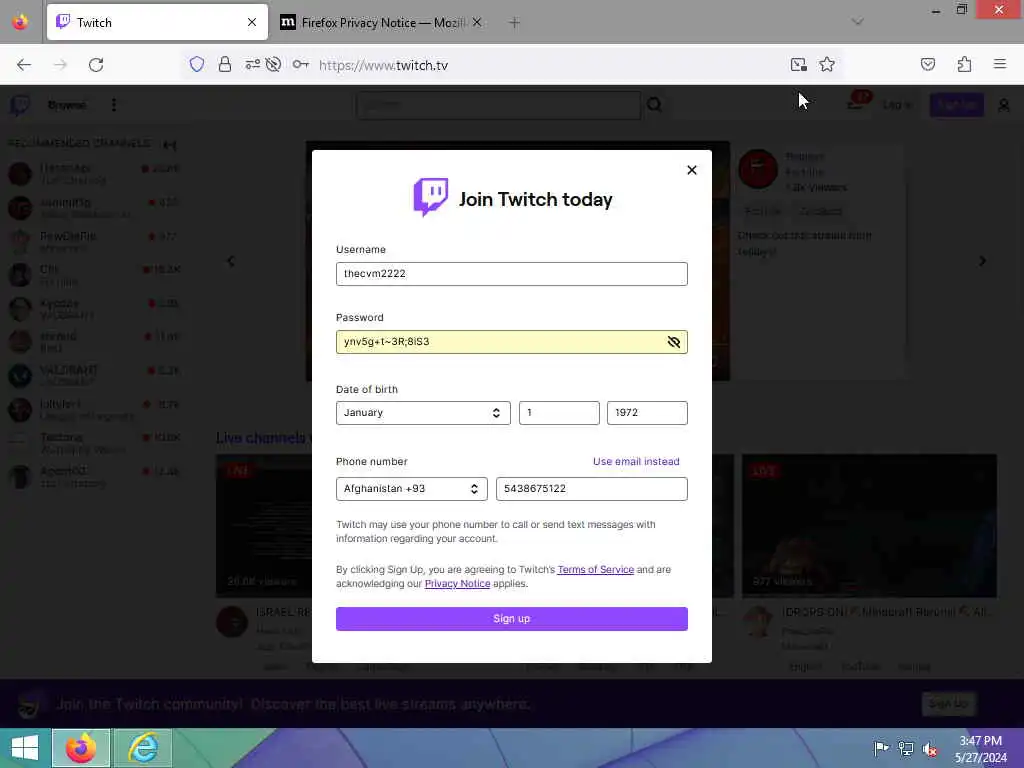This screenshot has width=1024, height=768.
Task: Save to Pocket icon in toolbar
Action: click(927, 65)
